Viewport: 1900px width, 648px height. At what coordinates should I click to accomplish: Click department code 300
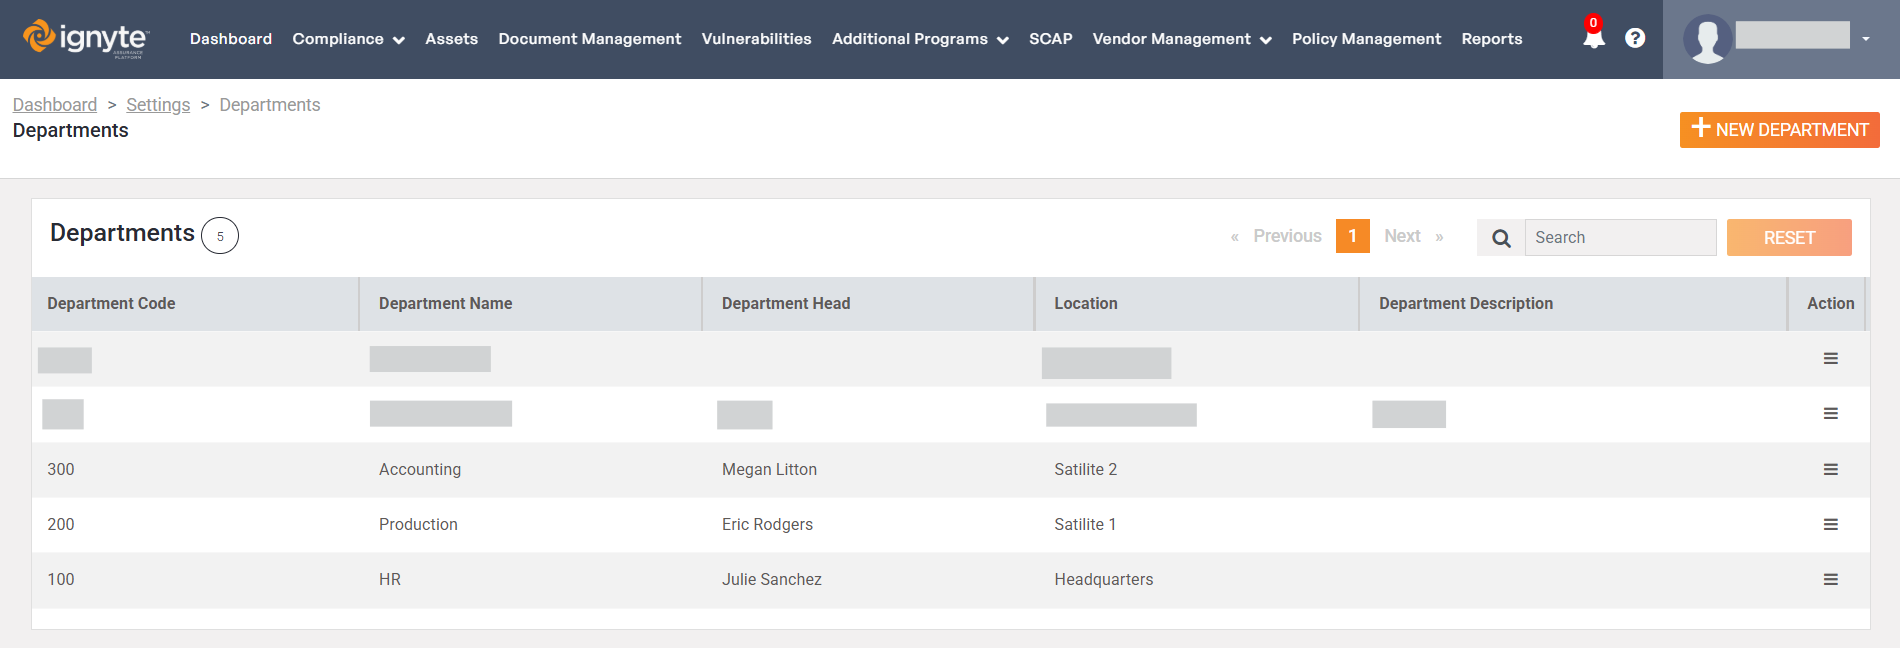point(61,469)
